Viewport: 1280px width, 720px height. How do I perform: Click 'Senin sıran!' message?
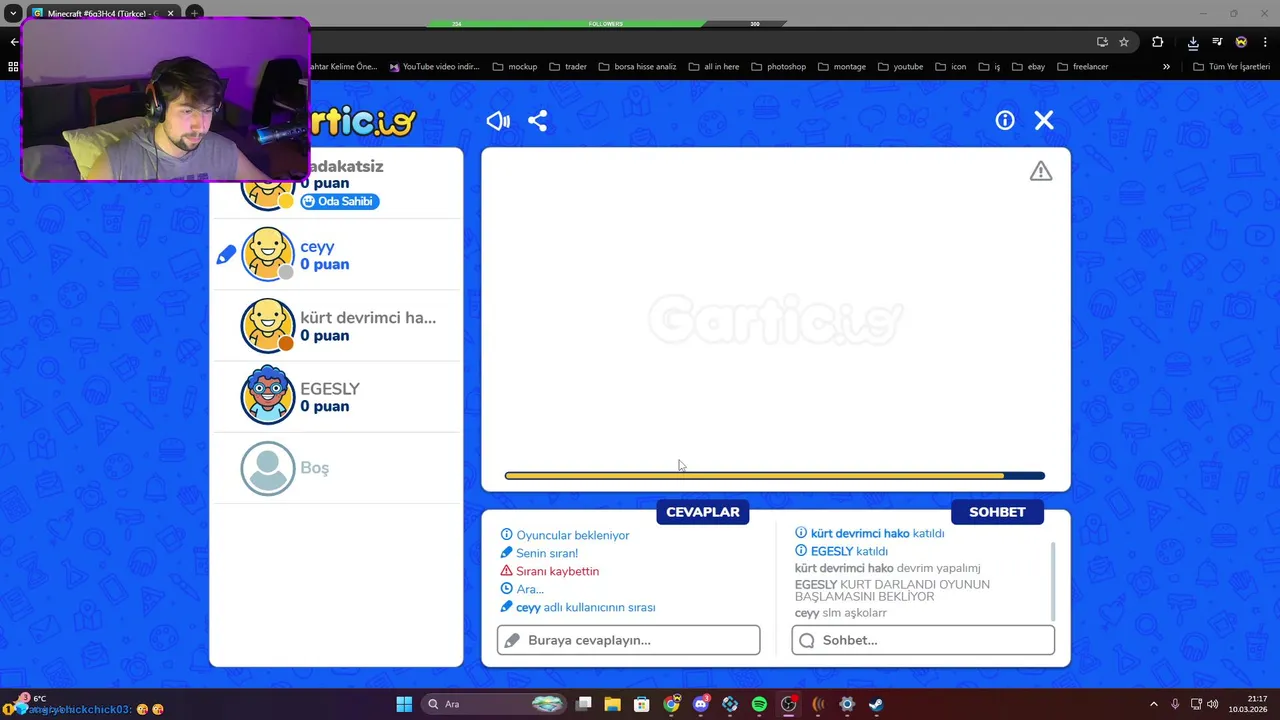click(x=547, y=553)
